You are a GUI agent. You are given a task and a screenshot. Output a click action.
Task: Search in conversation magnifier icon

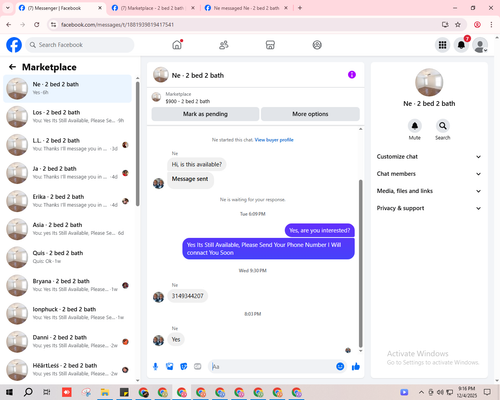[443, 126]
